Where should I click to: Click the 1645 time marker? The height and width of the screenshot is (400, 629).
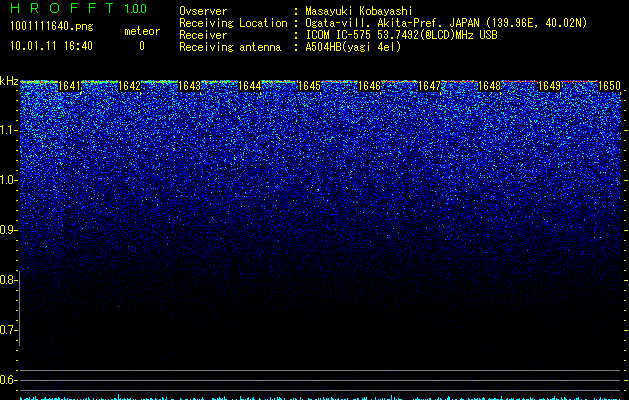tap(310, 86)
